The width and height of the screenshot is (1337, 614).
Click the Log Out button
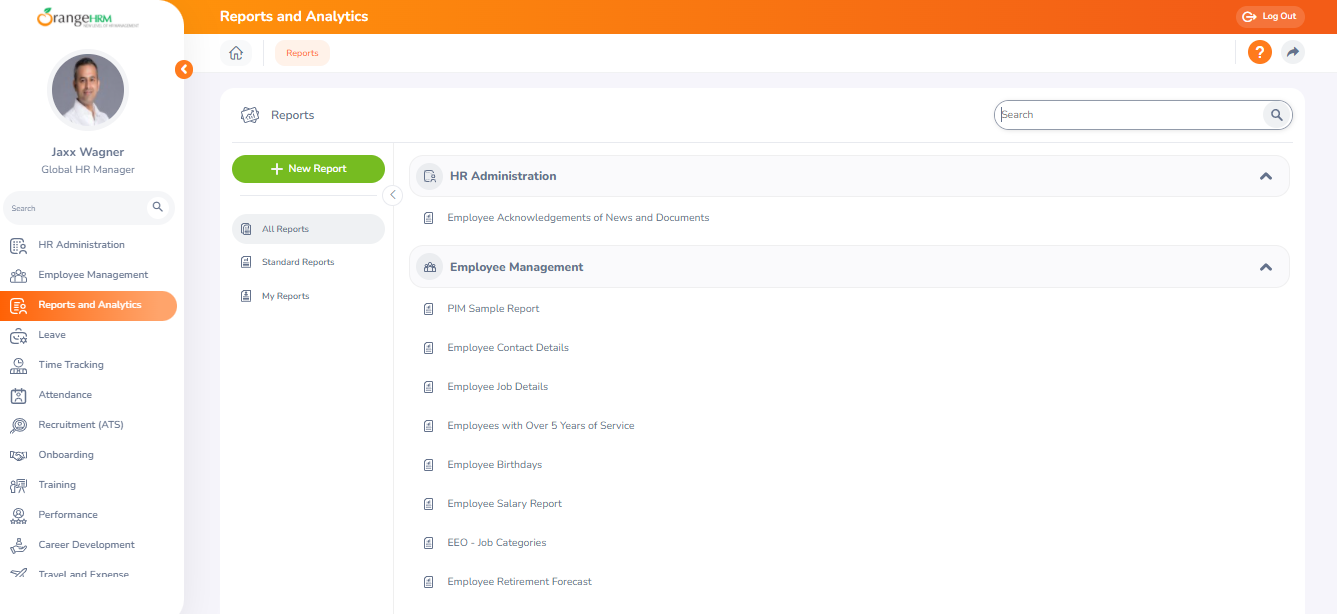1270,16
